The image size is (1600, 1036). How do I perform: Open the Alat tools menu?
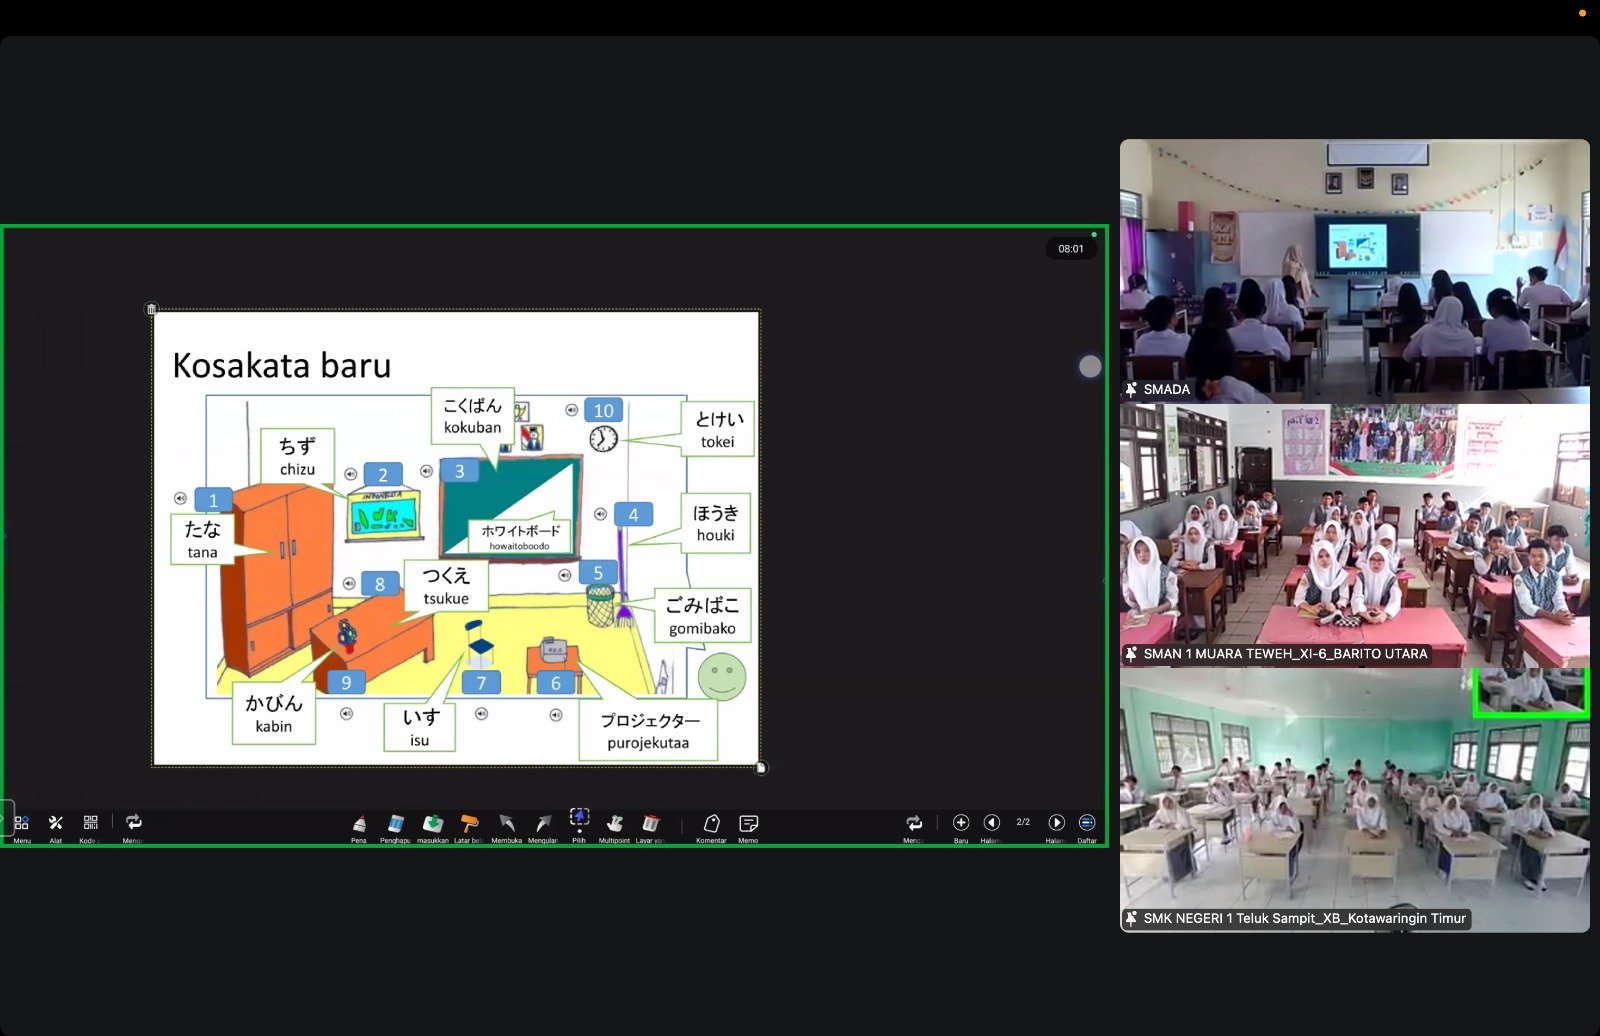pos(56,824)
